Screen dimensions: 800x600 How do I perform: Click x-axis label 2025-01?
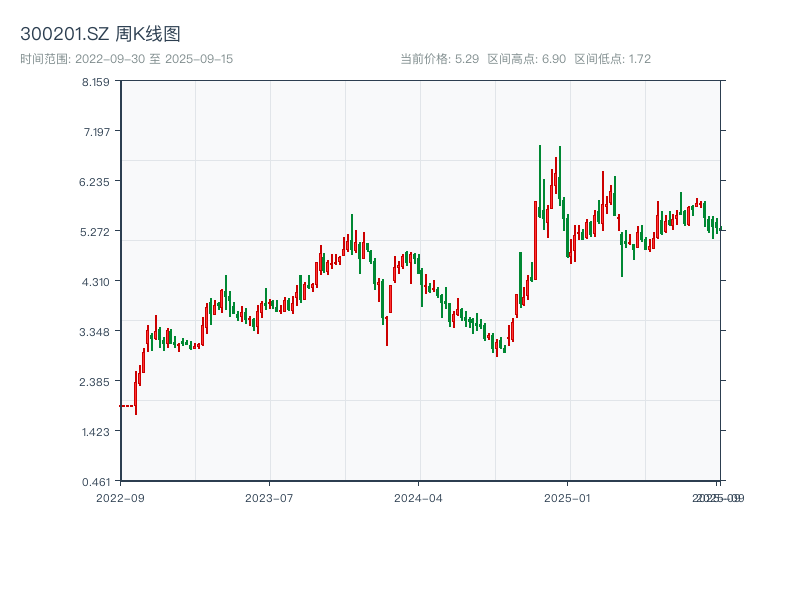[x=567, y=498]
